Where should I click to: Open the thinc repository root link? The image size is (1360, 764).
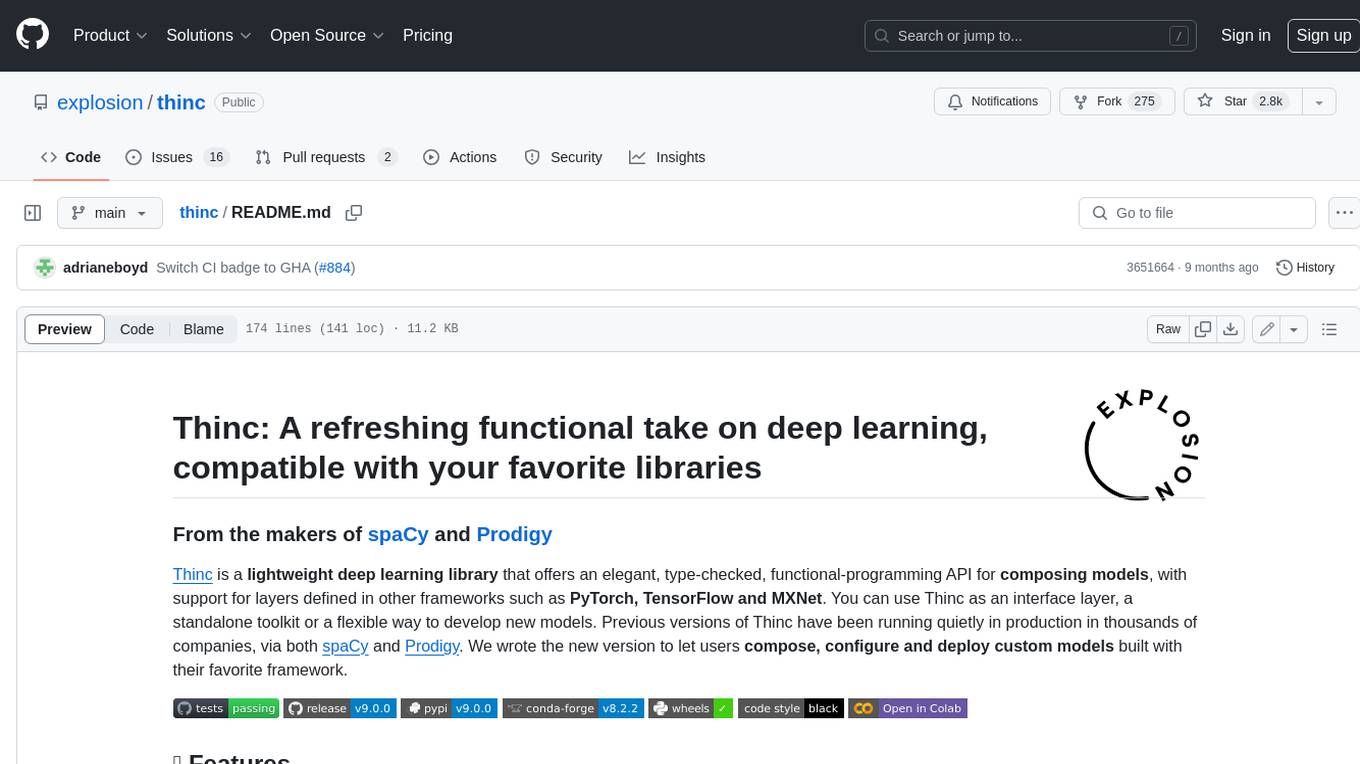[x=181, y=102]
